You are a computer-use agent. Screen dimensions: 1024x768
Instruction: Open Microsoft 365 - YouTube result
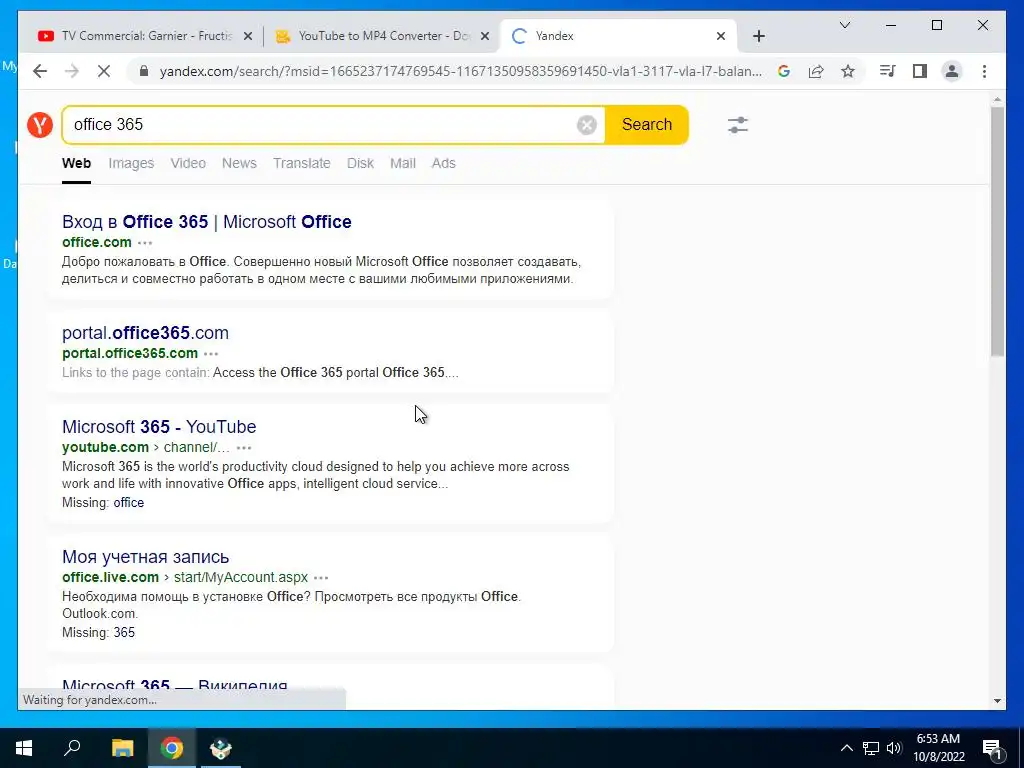[x=159, y=427]
